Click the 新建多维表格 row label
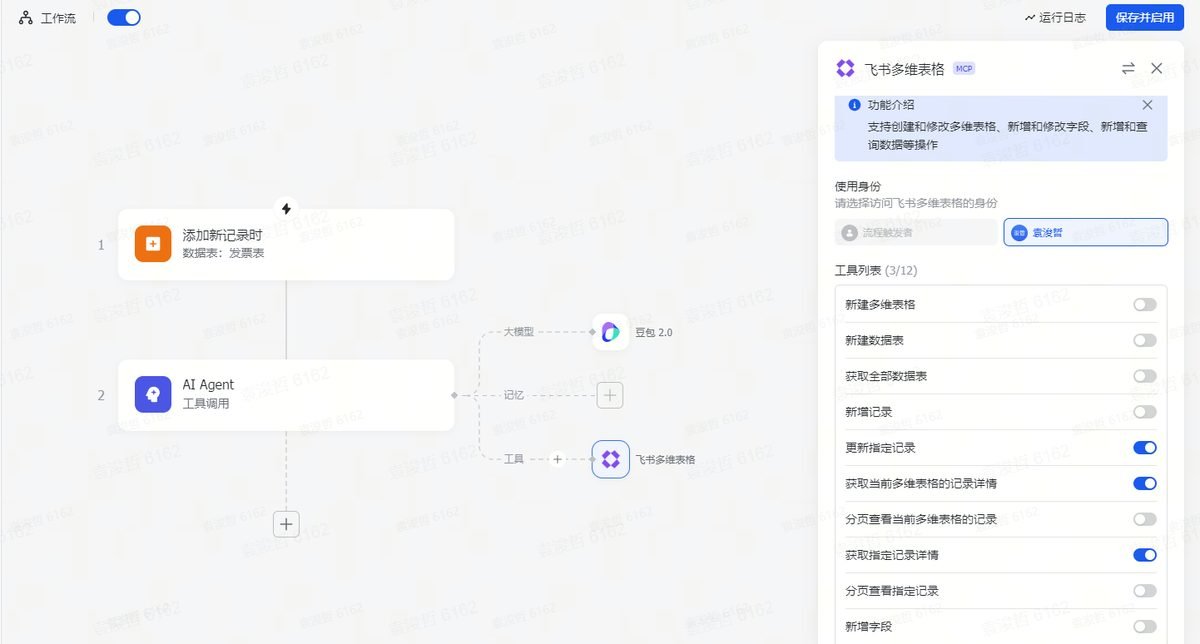The height and width of the screenshot is (644, 1200). 880,304
